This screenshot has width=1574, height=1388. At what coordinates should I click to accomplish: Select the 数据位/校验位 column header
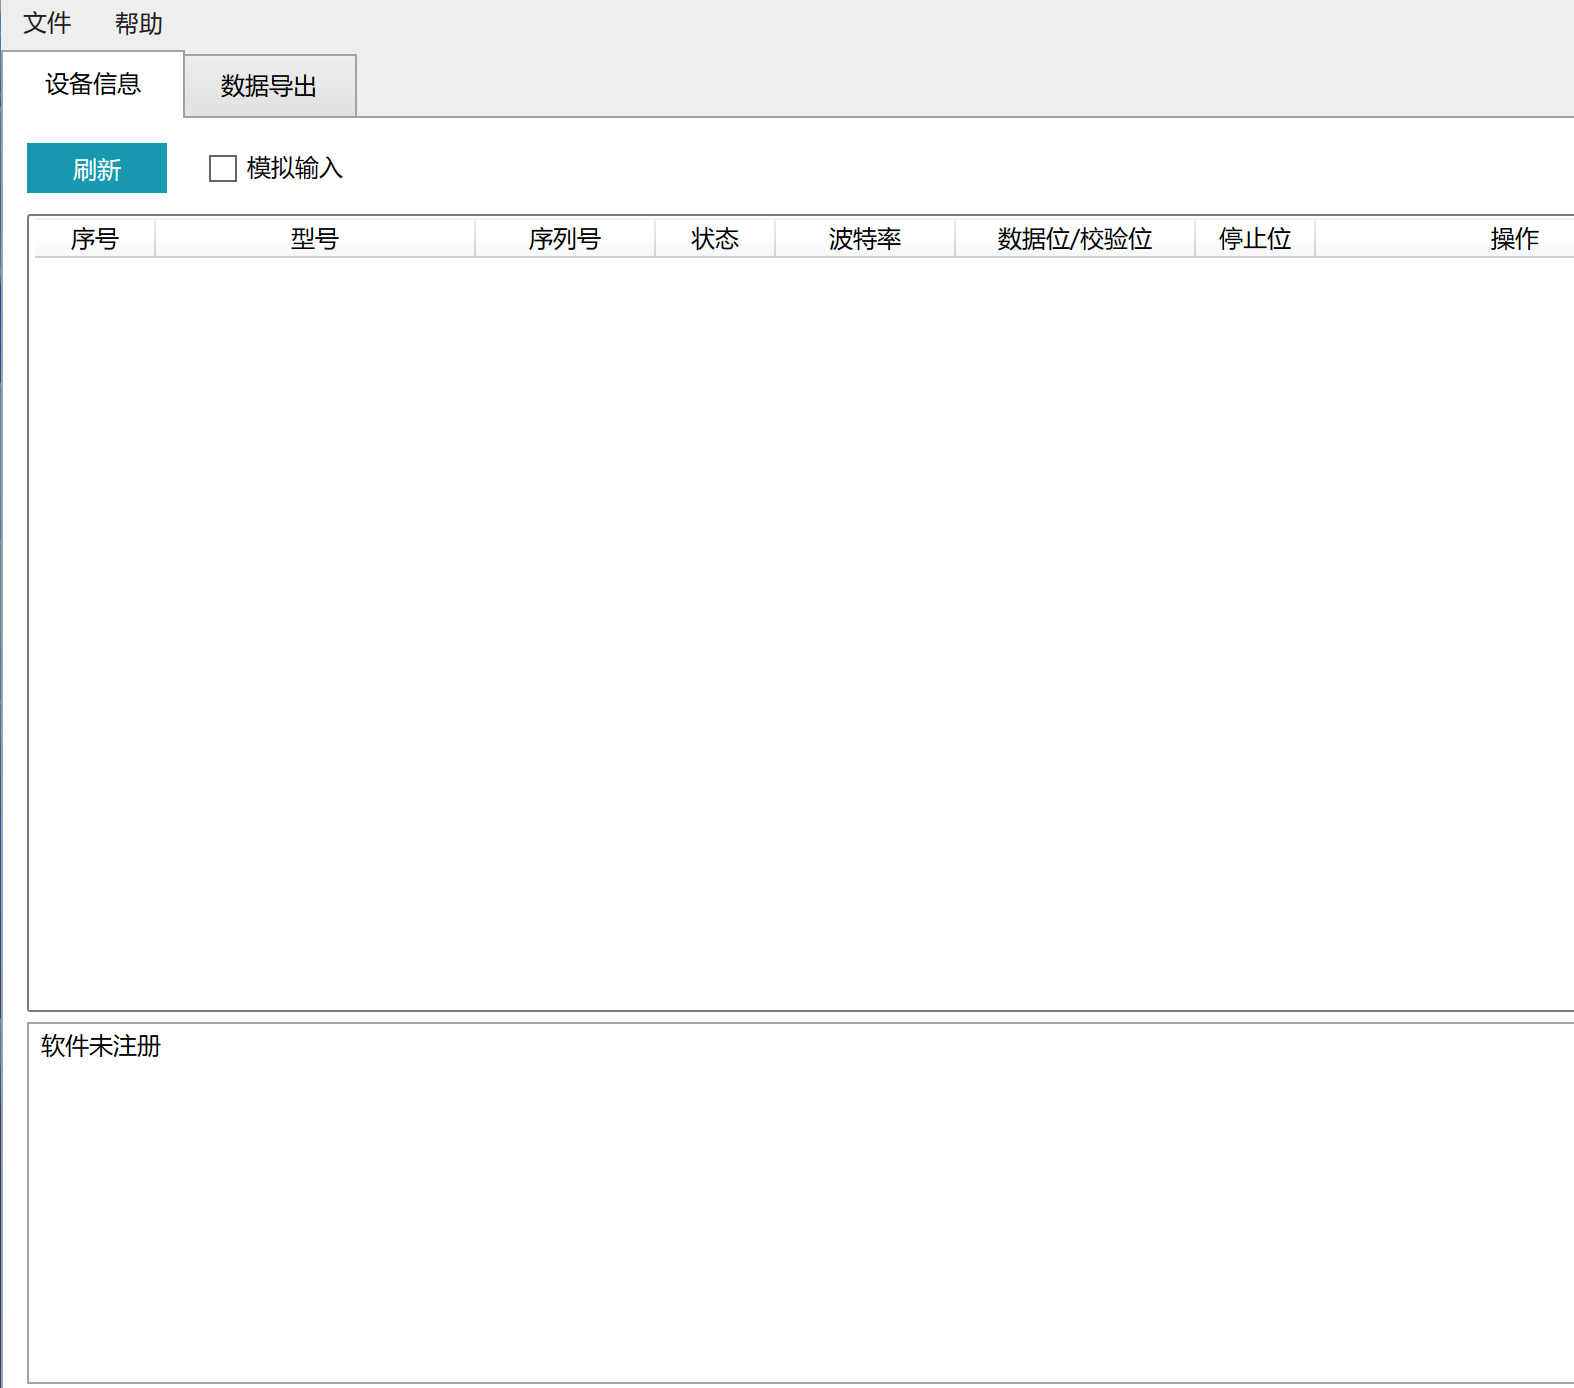1075,239
